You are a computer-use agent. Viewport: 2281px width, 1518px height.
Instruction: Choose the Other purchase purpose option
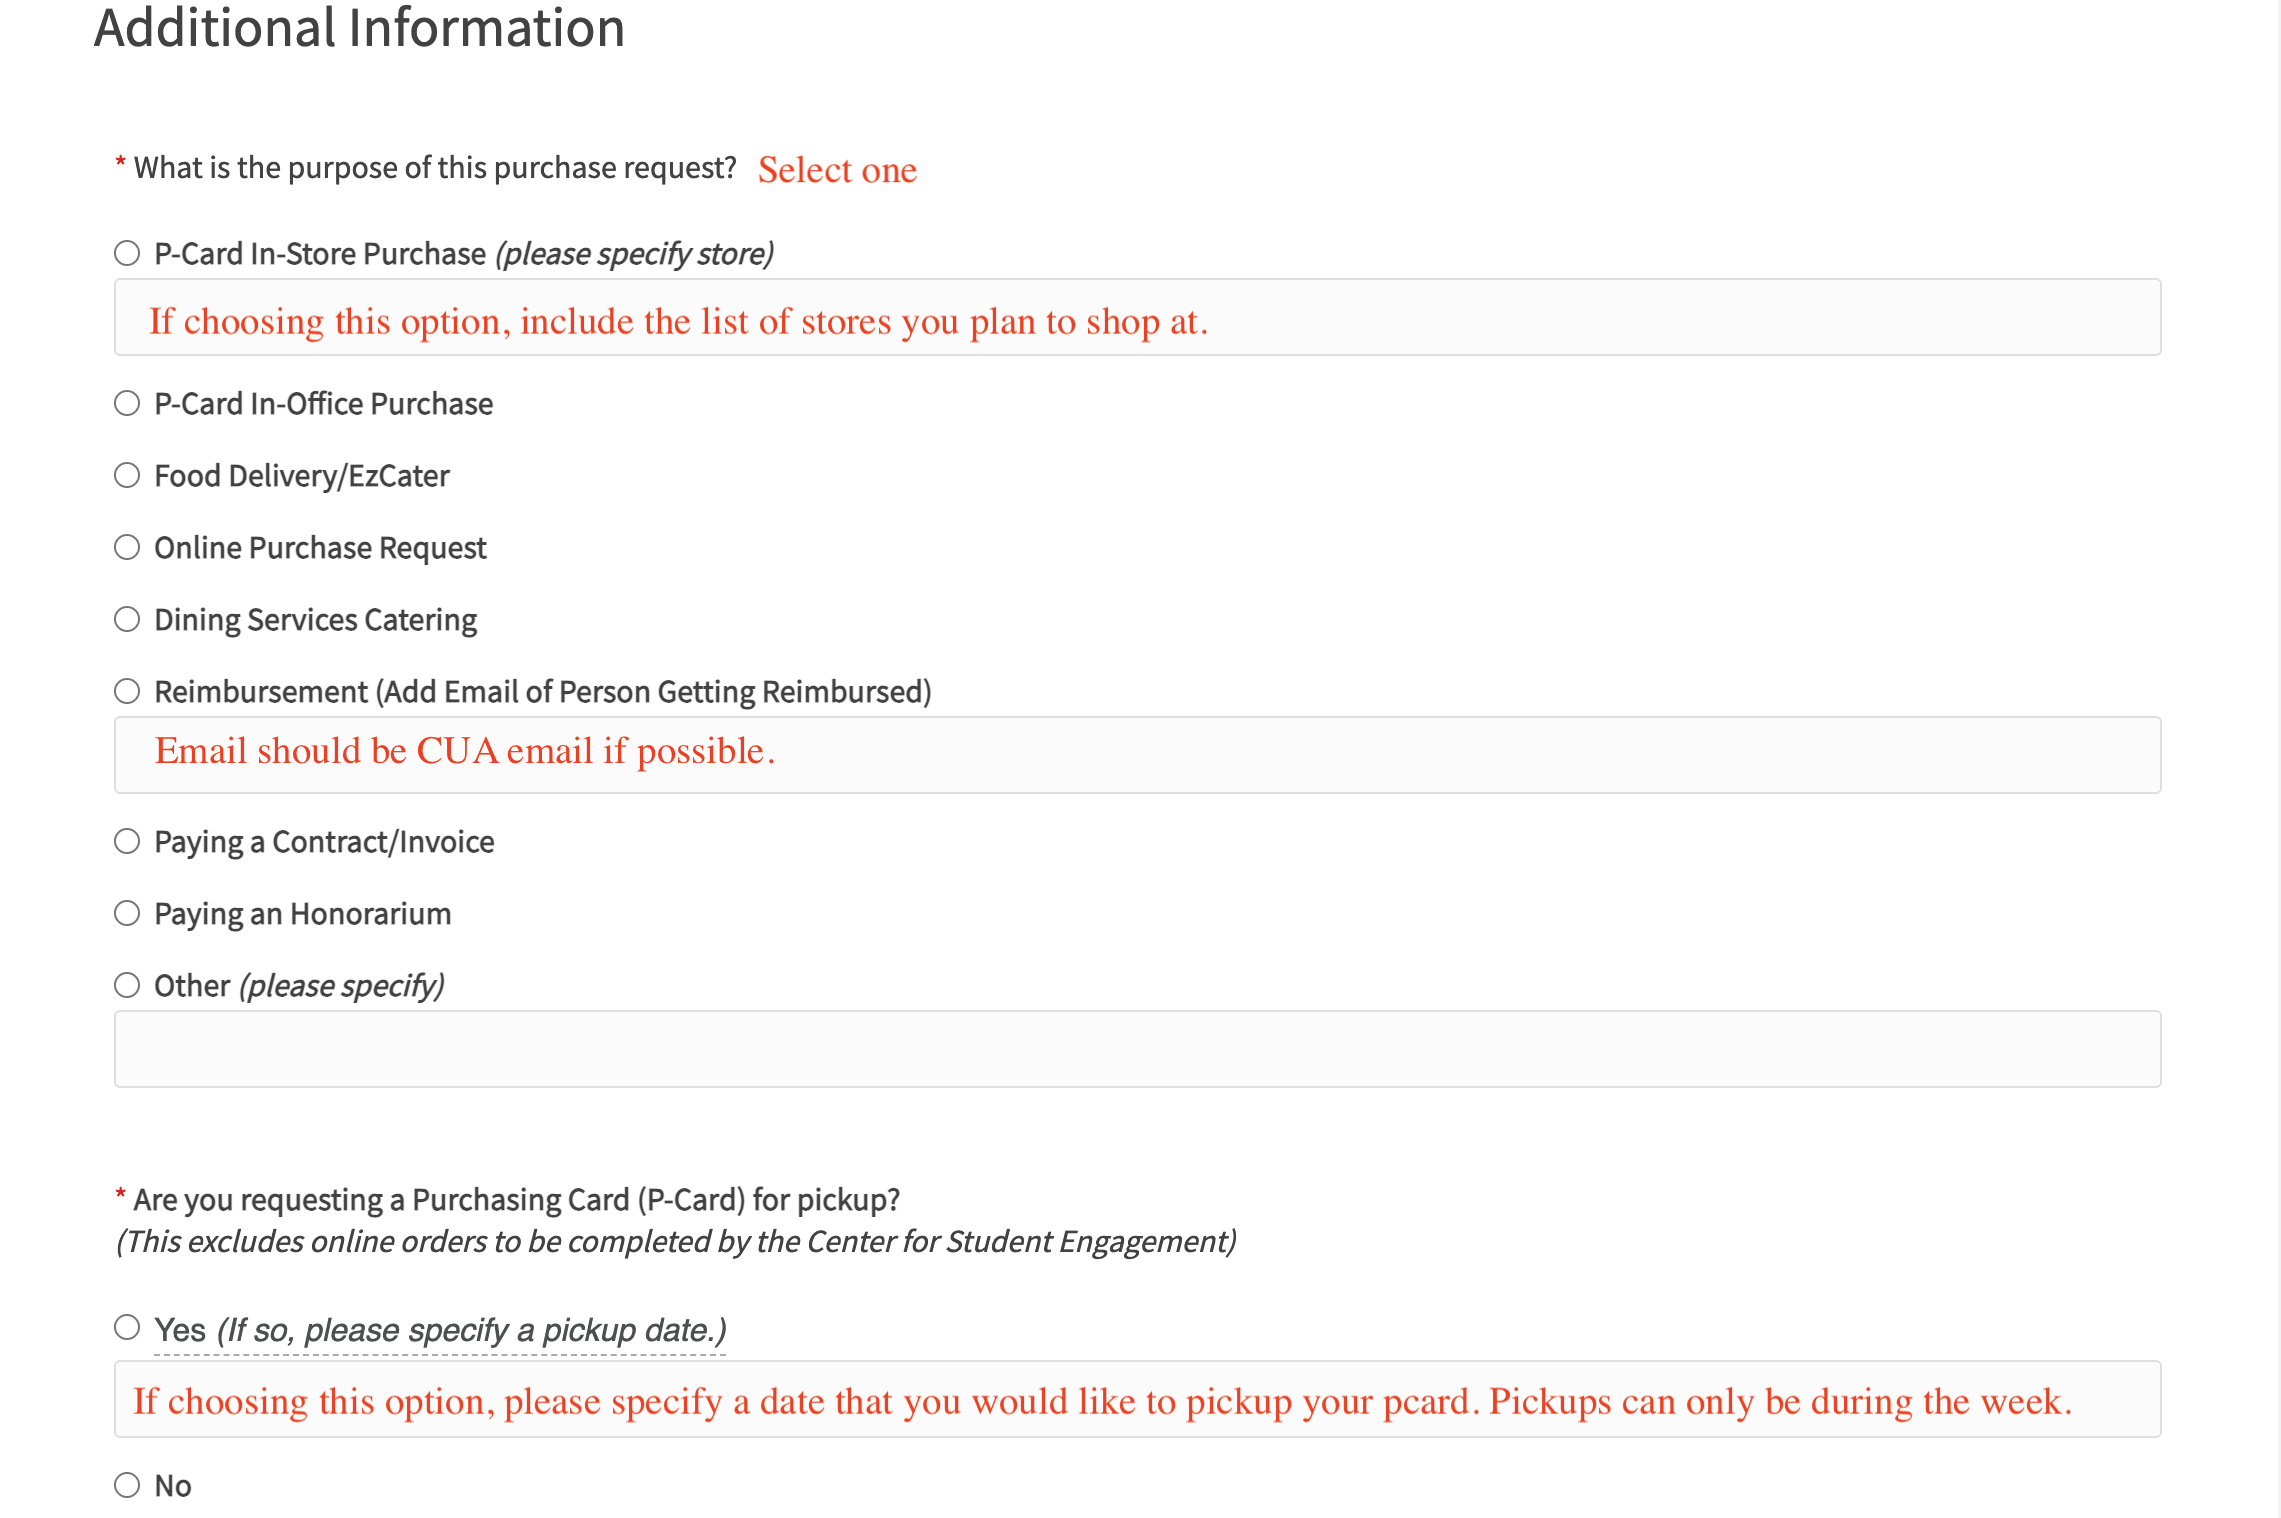tap(127, 984)
